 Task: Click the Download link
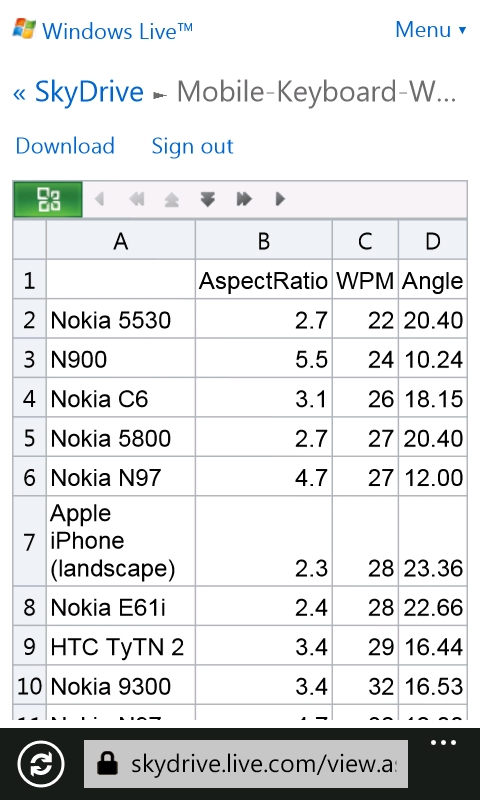65,146
